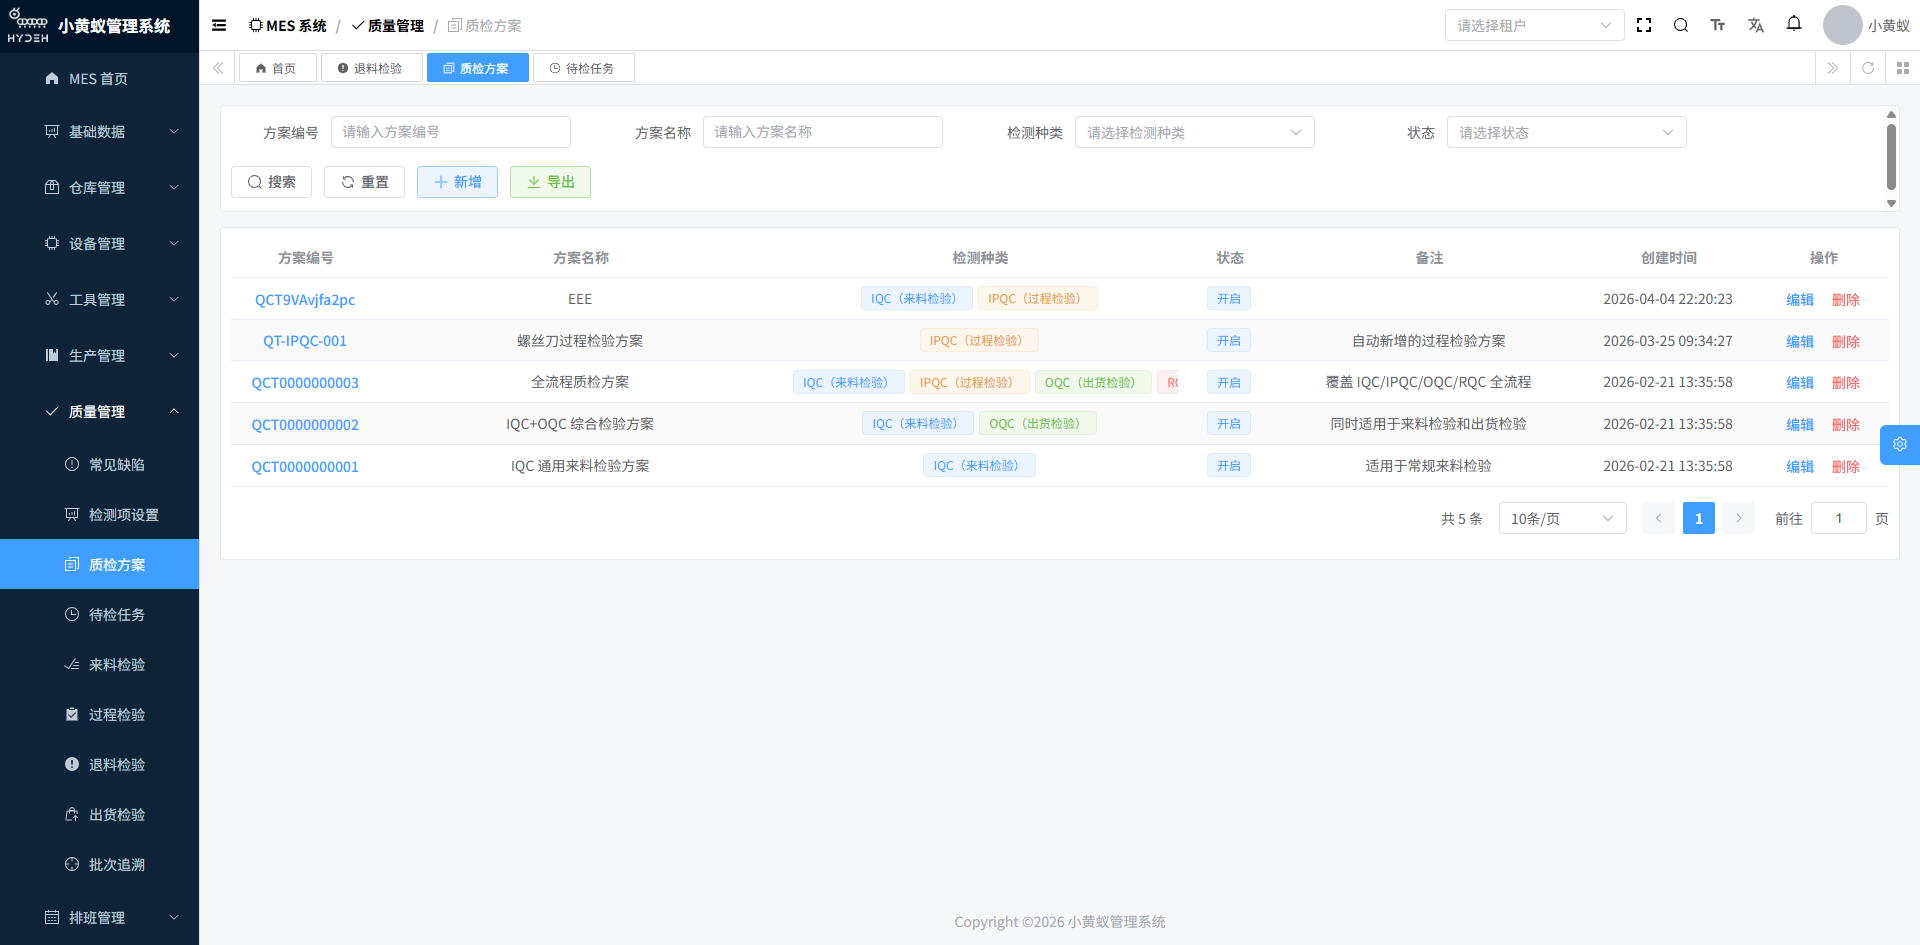This screenshot has width=1920, height=945.
Task: Open the global search icon in the header
Action: click(1681, 25)
